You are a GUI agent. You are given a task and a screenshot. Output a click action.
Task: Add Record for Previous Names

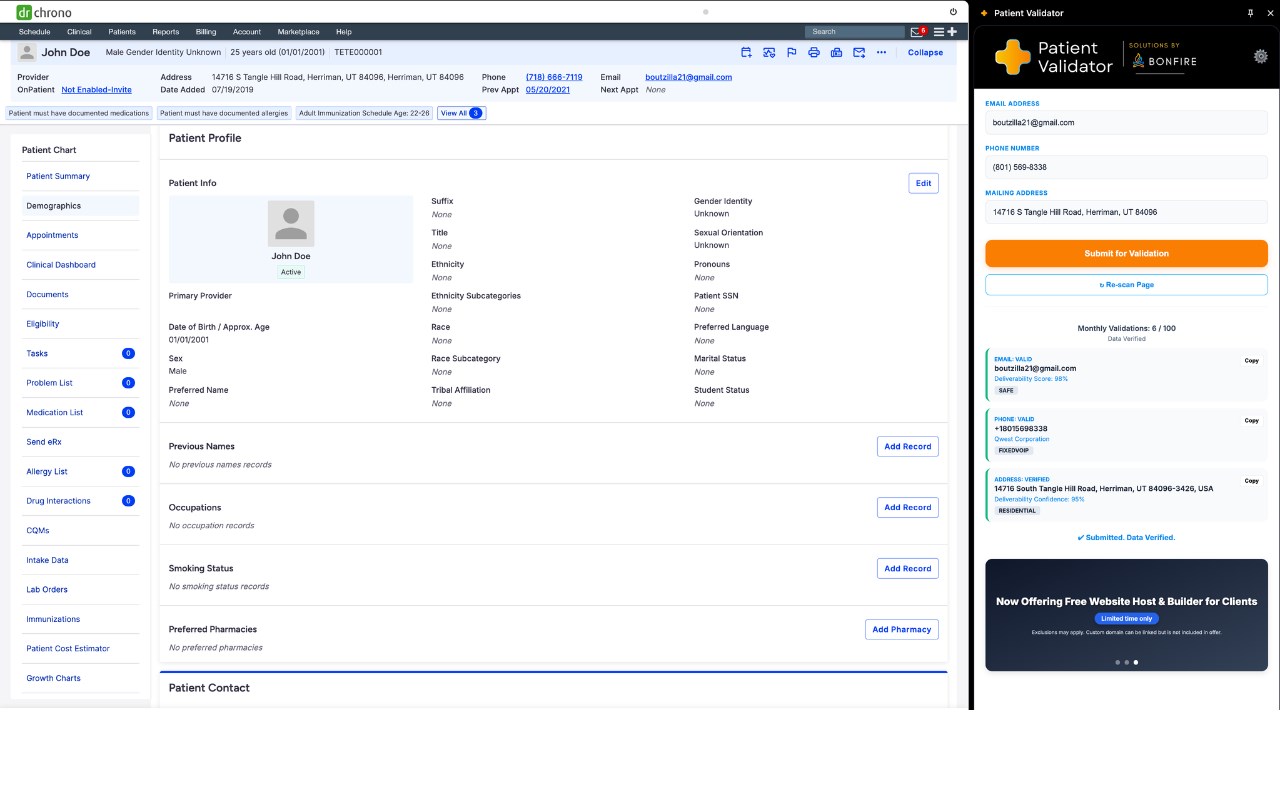908,447
